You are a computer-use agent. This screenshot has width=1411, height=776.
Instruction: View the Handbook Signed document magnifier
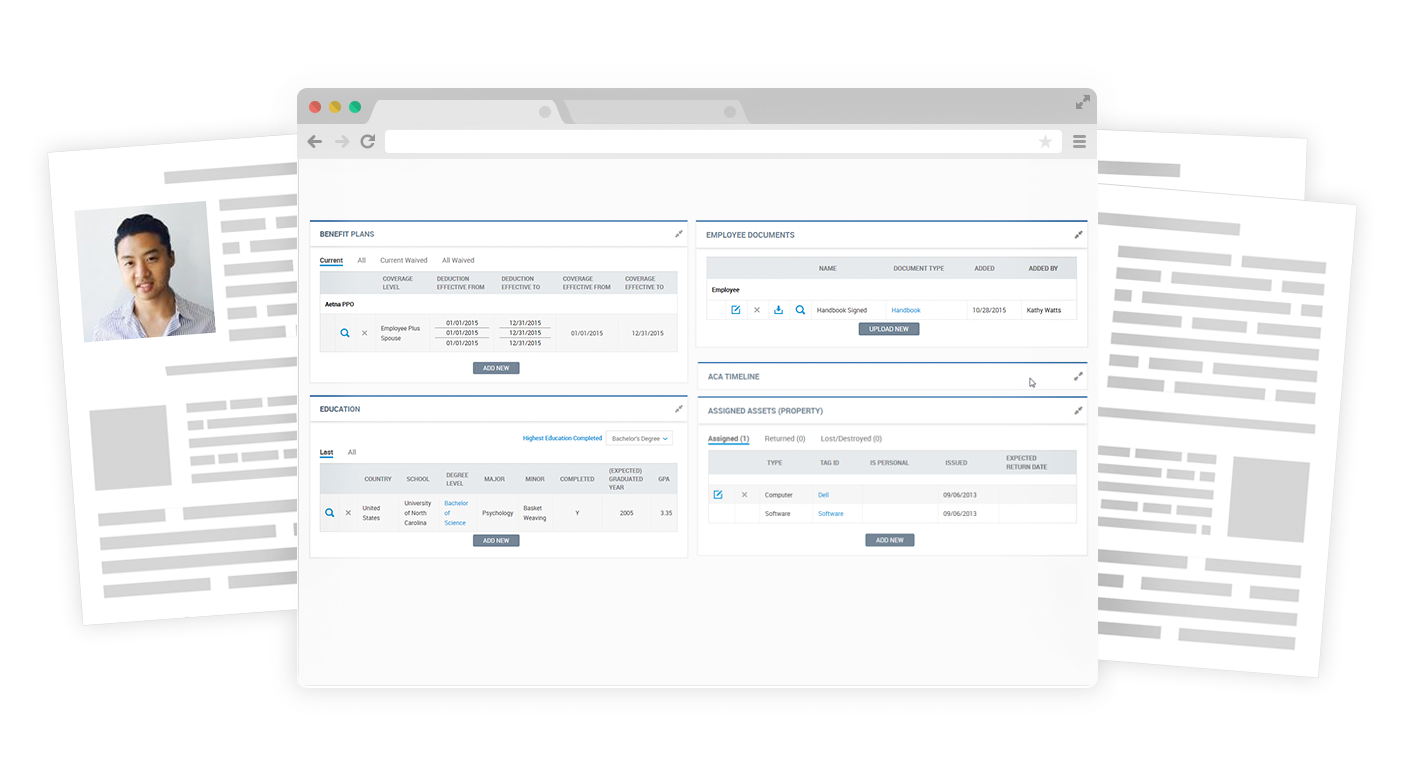800,310
